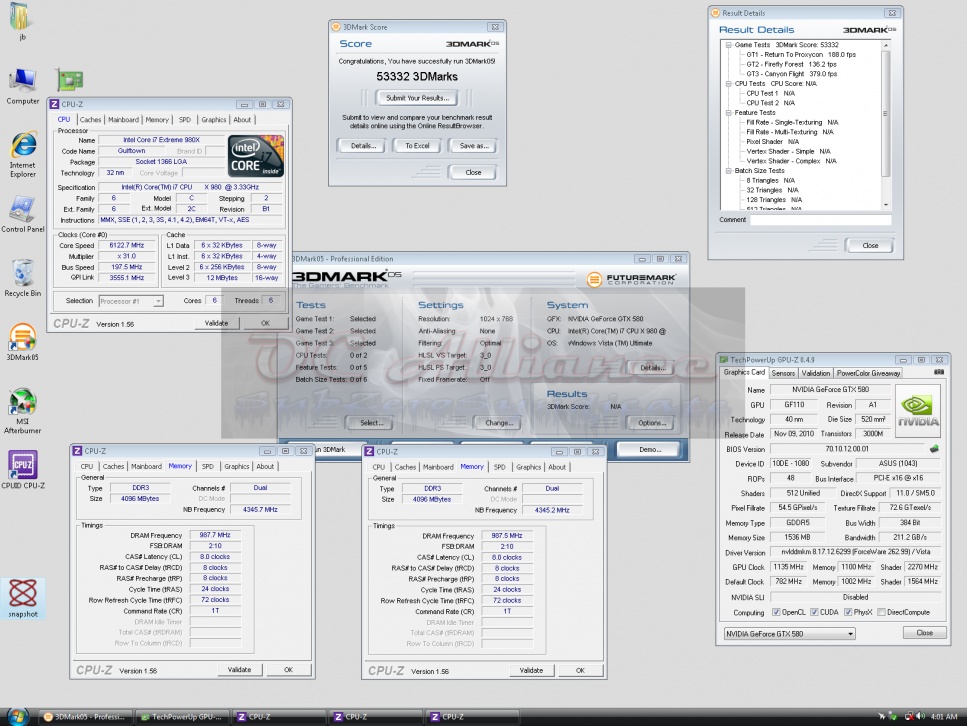
Task: Collapse the Feature Tests tree node
Action: pos(727,113)
